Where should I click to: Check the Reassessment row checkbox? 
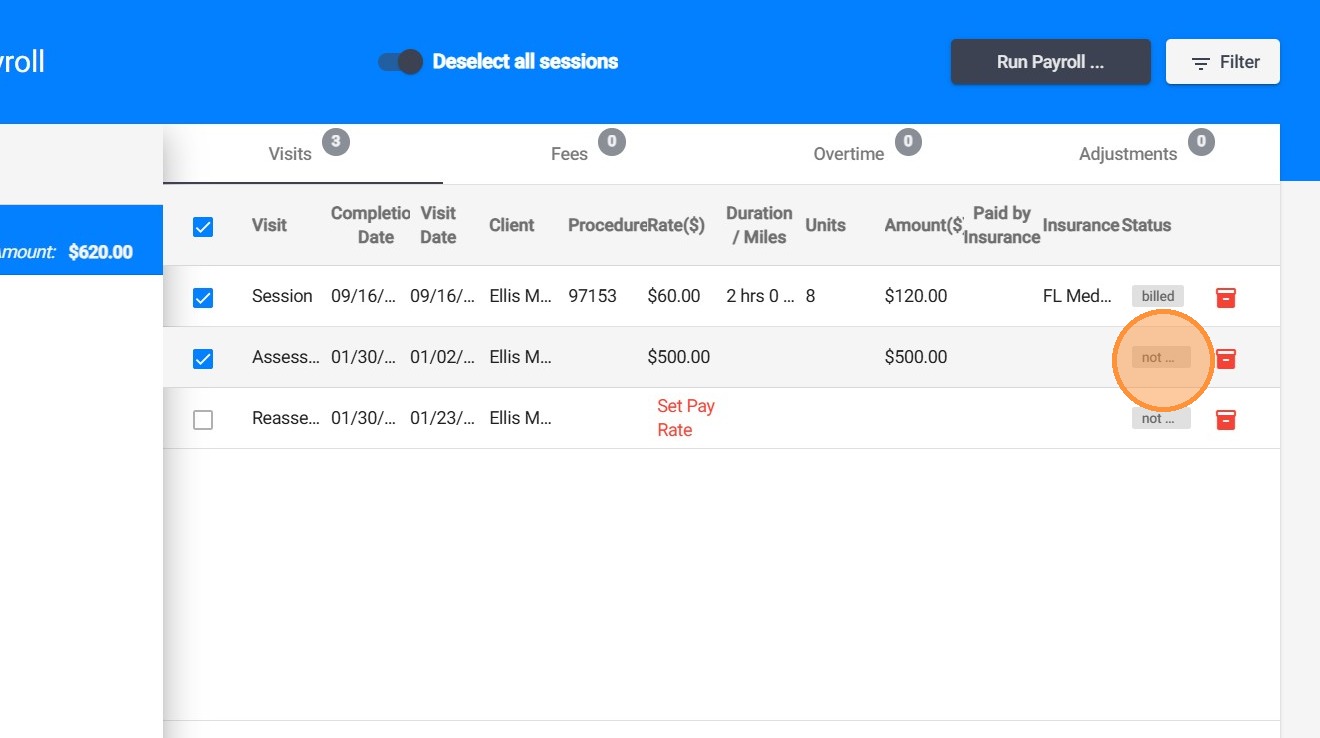click(x=203, y=420)
